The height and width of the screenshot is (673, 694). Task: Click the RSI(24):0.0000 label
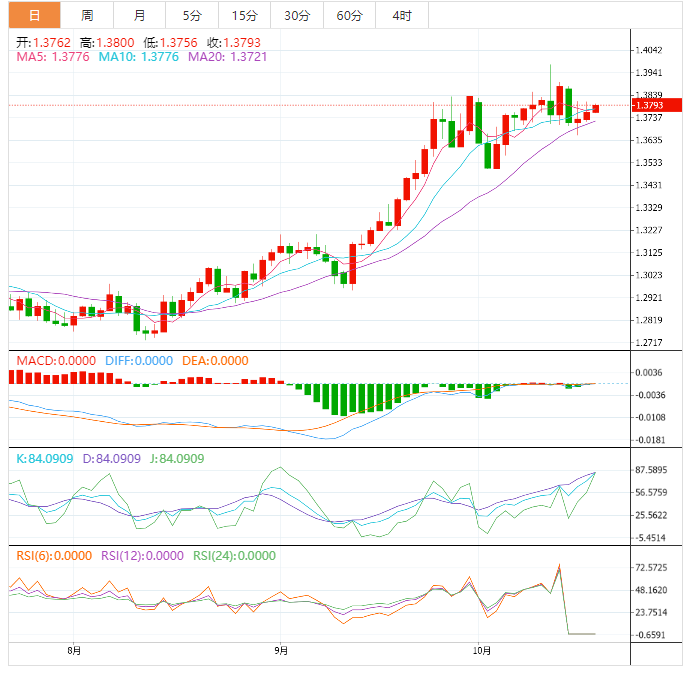235,556
